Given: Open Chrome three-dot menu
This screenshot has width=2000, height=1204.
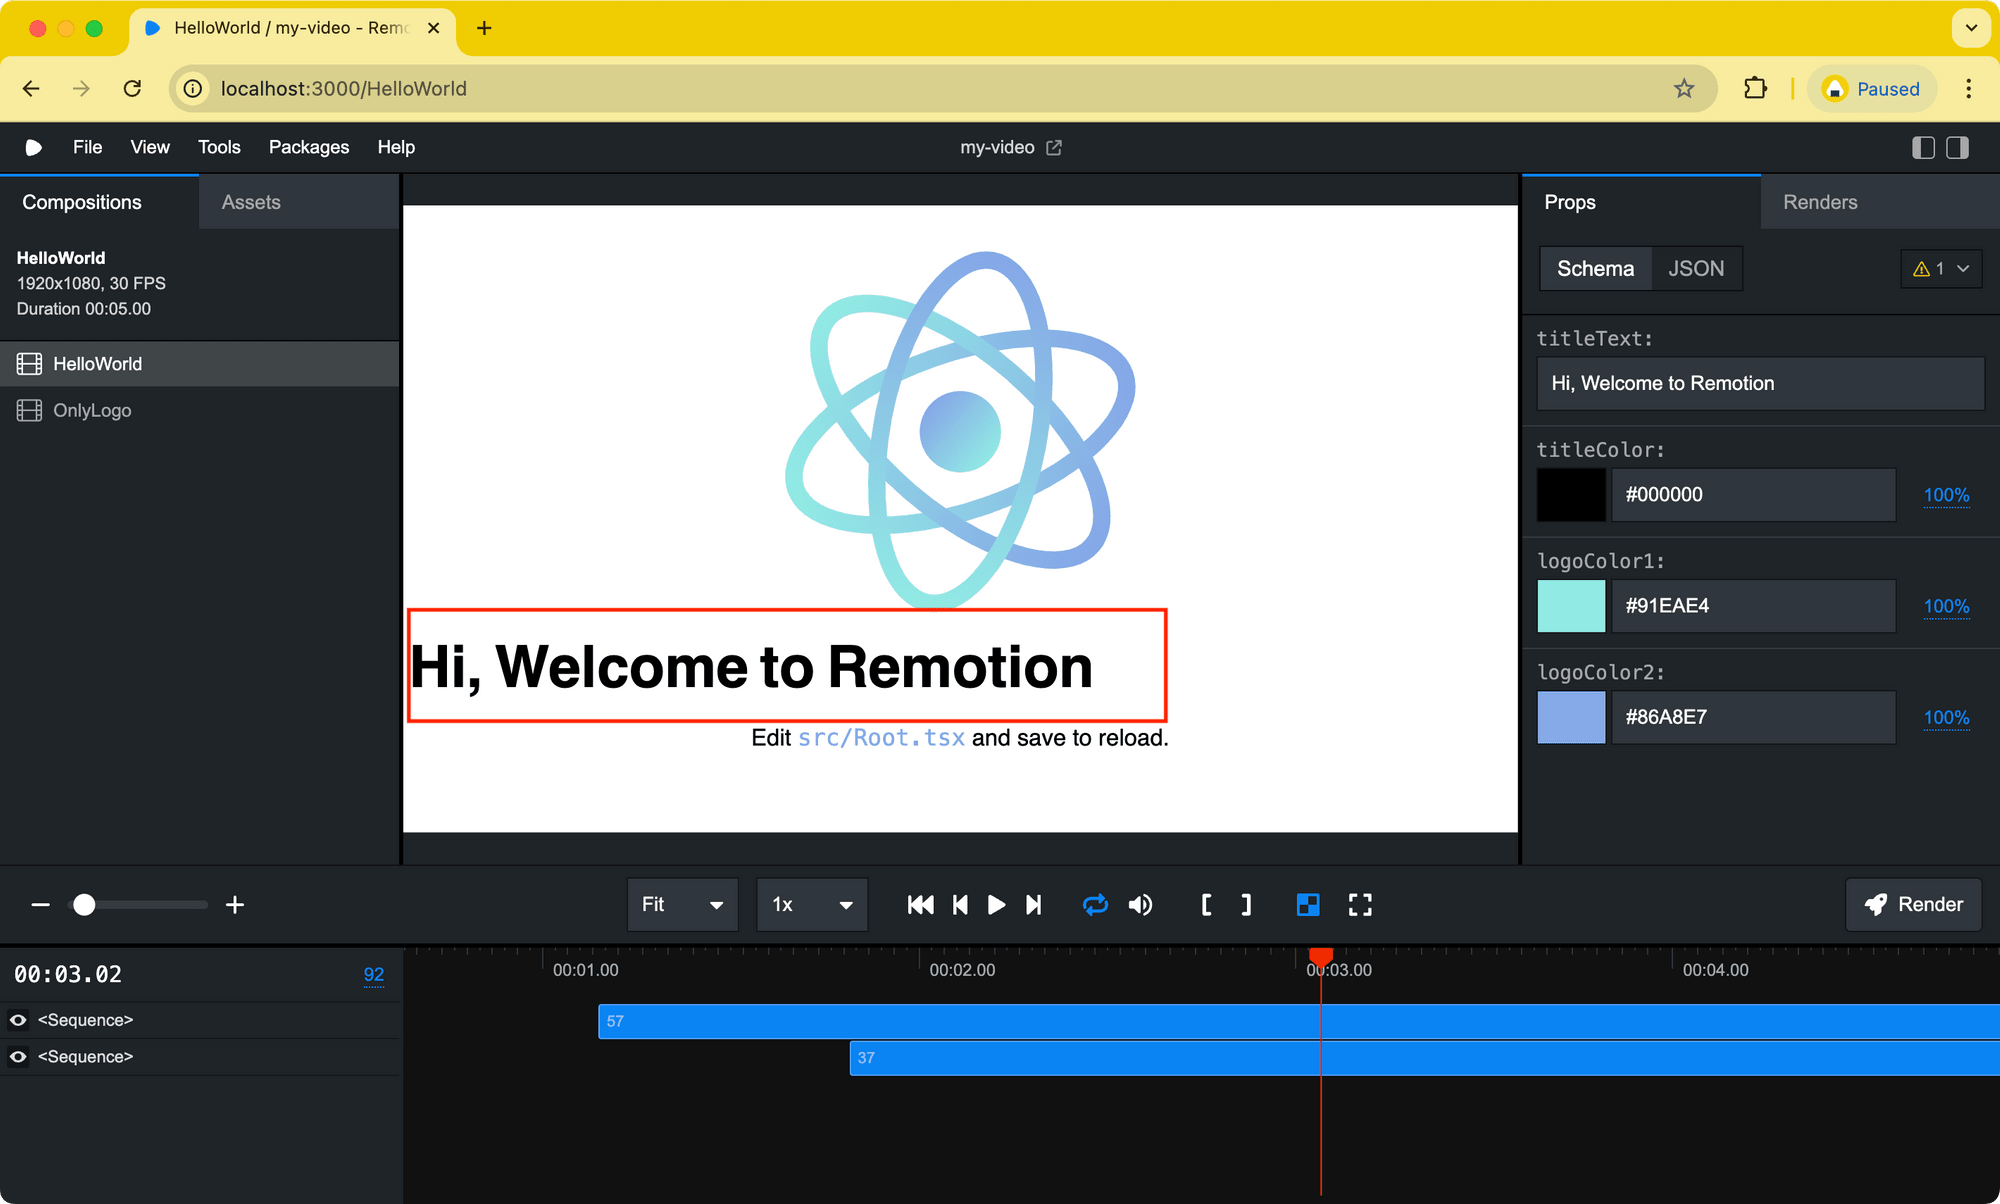Looking at the screenshot, I should pos(1968,89).
